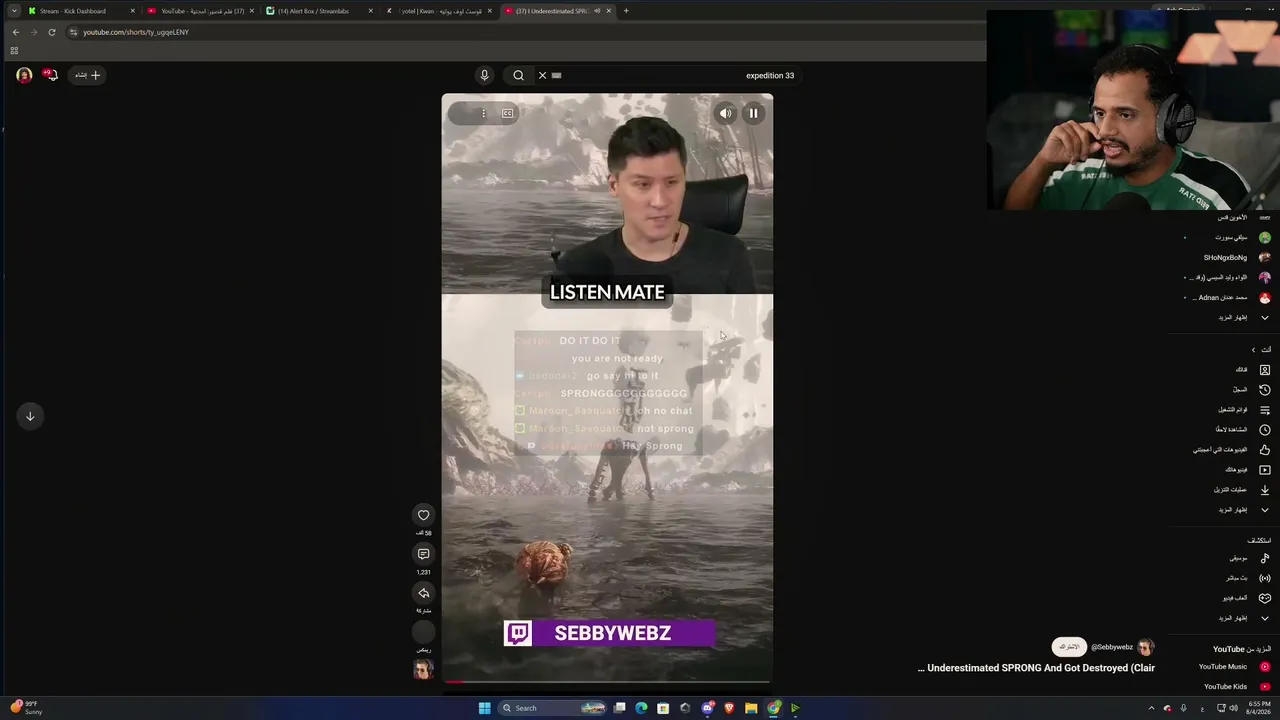The width and height of the screenshot is (1280, 720).
Task: Click the search magnifier icon
Action: tap(518, 75)
